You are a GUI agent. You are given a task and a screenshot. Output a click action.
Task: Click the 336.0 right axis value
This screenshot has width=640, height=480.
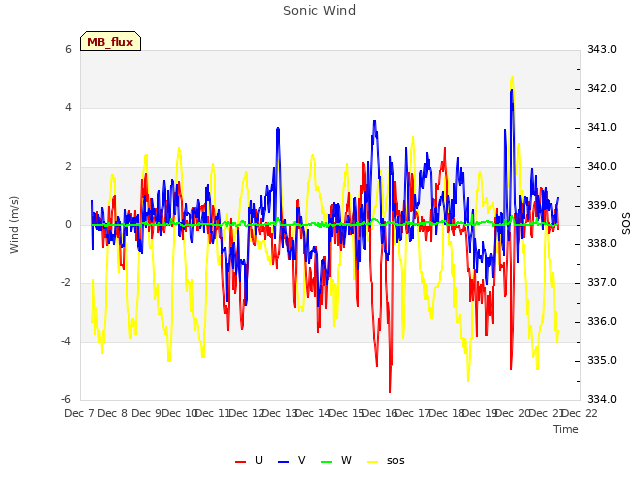(602, 321)
